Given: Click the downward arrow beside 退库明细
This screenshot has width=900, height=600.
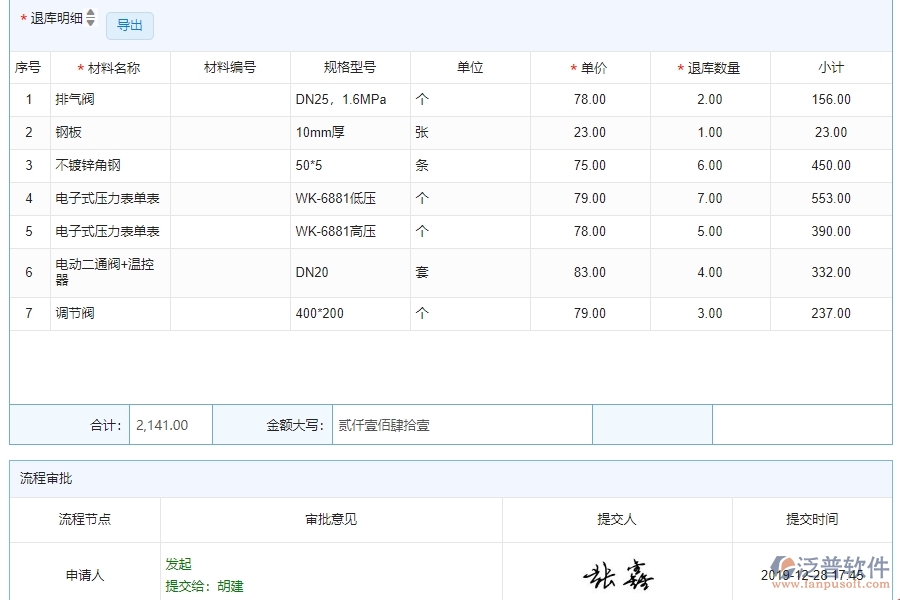Looking at the screenshot, I should (88, 21).
